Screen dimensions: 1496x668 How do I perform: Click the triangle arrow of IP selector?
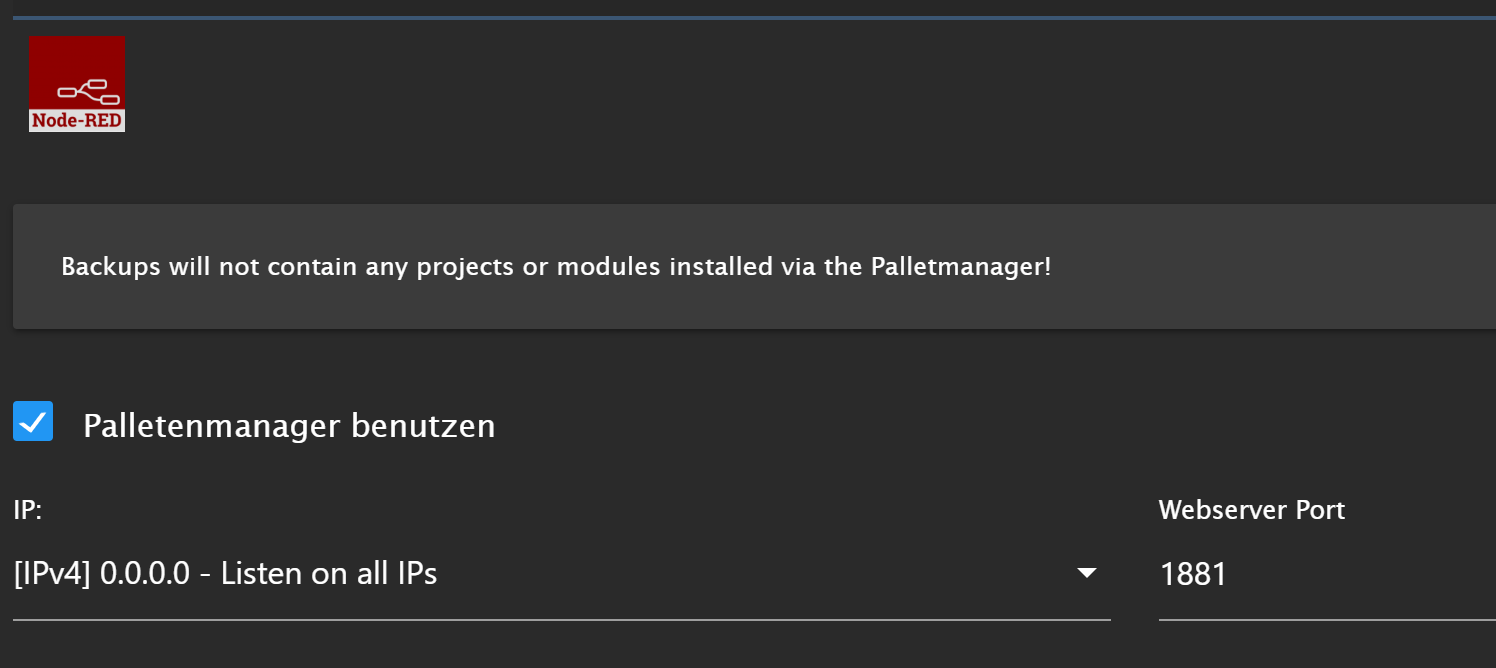pyautogui.click(x=1087, y=573)
